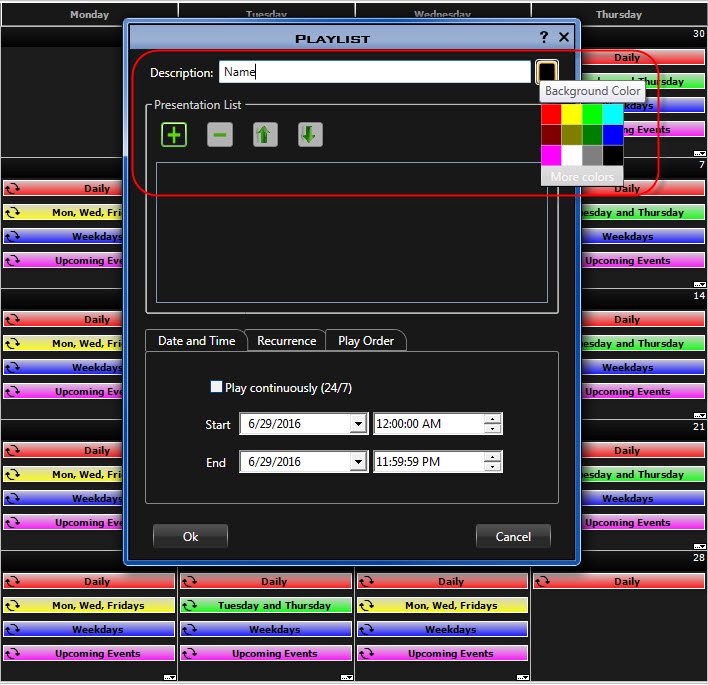This screenshot has height=685, width=708.
Task: Click More colors in the palette
Action: 582,177
